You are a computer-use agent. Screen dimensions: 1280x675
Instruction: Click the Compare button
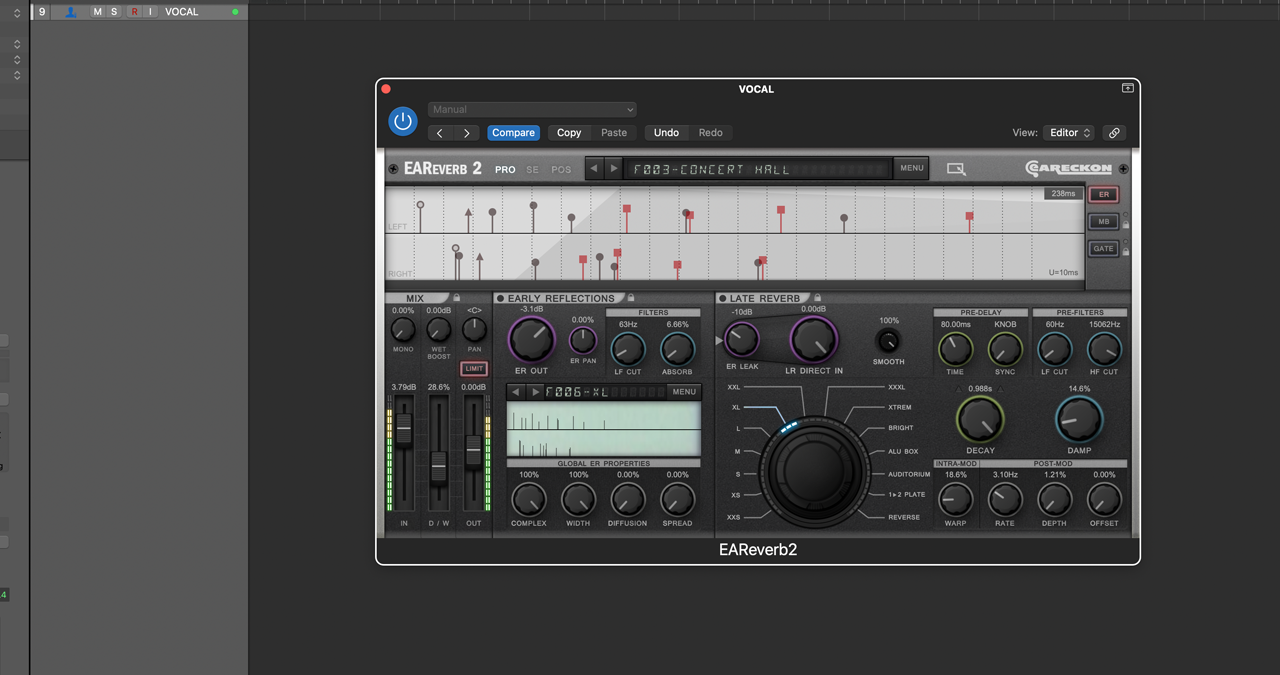[x=513, y=133]
